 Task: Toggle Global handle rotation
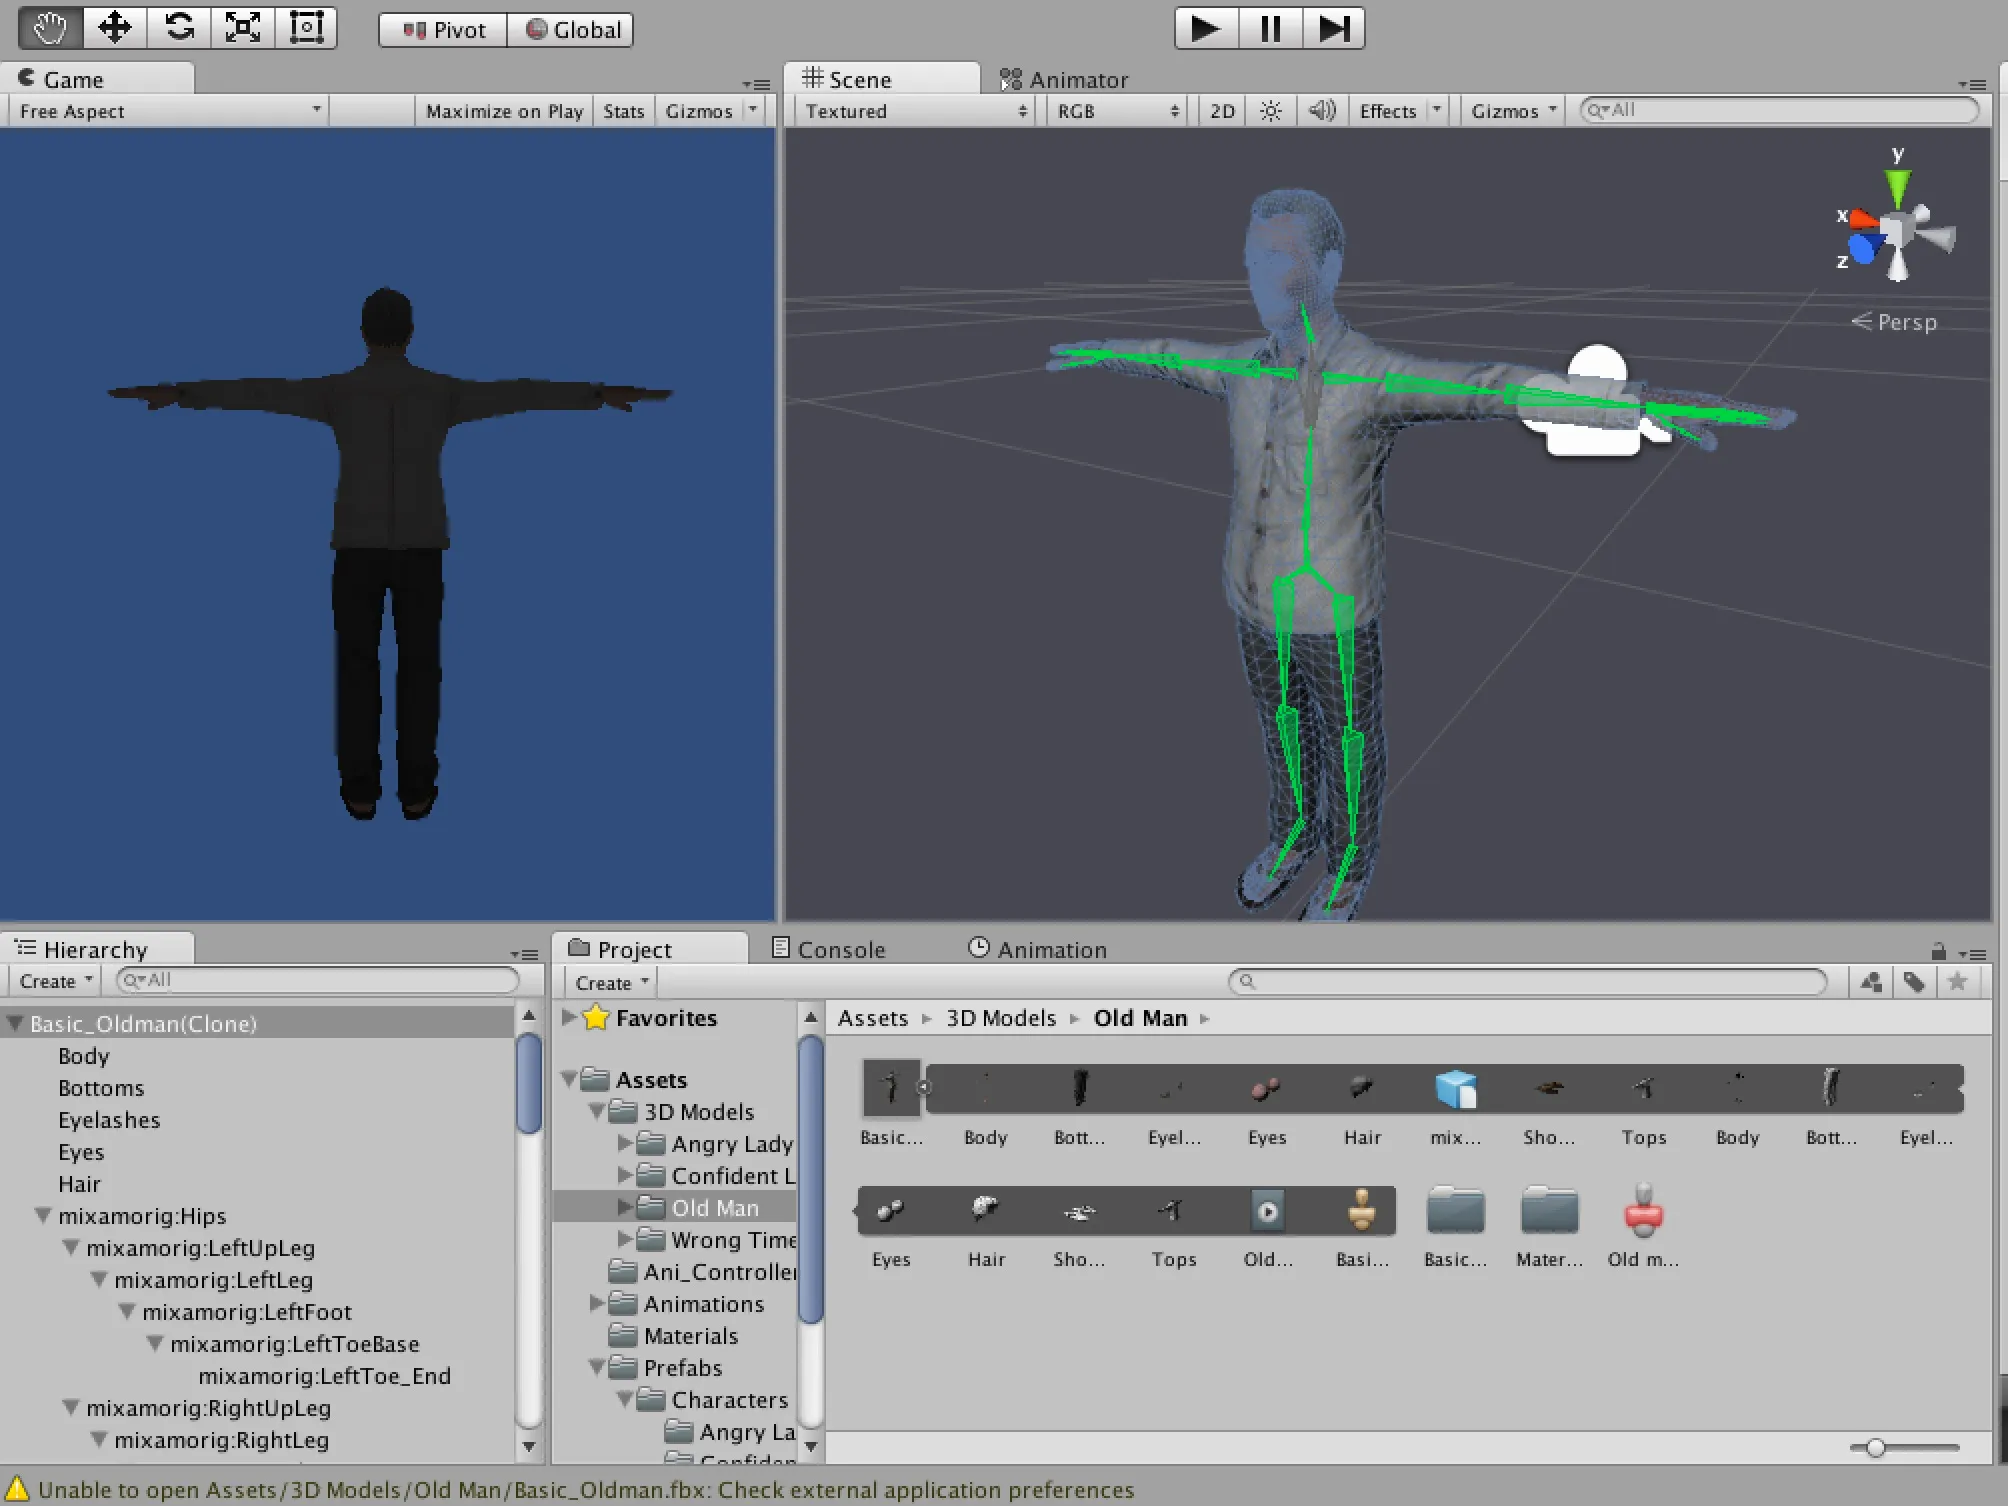571,30
